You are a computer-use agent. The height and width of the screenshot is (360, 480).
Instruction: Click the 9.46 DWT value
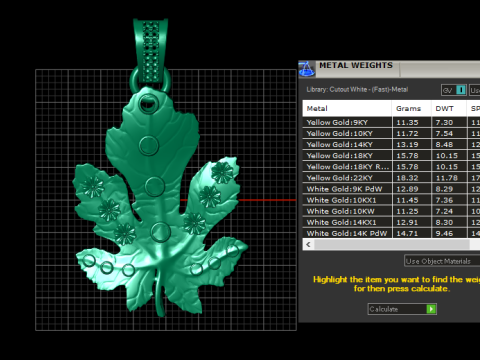tap(444, 233)
